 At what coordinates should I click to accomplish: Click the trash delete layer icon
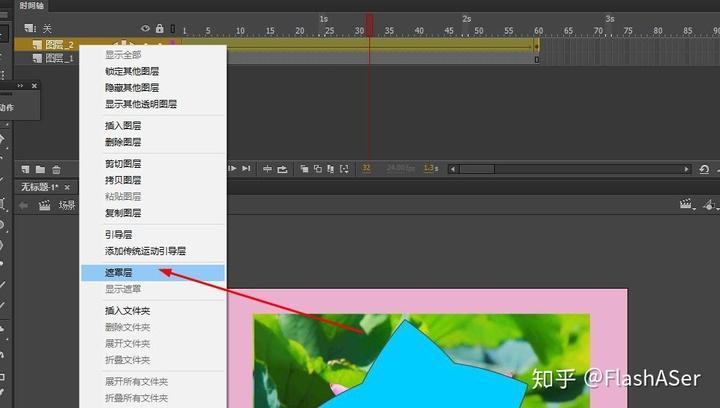coord(56,170)
